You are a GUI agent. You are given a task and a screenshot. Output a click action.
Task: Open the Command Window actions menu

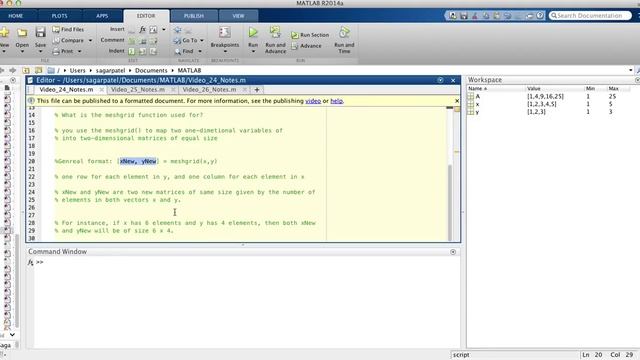tap(453, 252)
